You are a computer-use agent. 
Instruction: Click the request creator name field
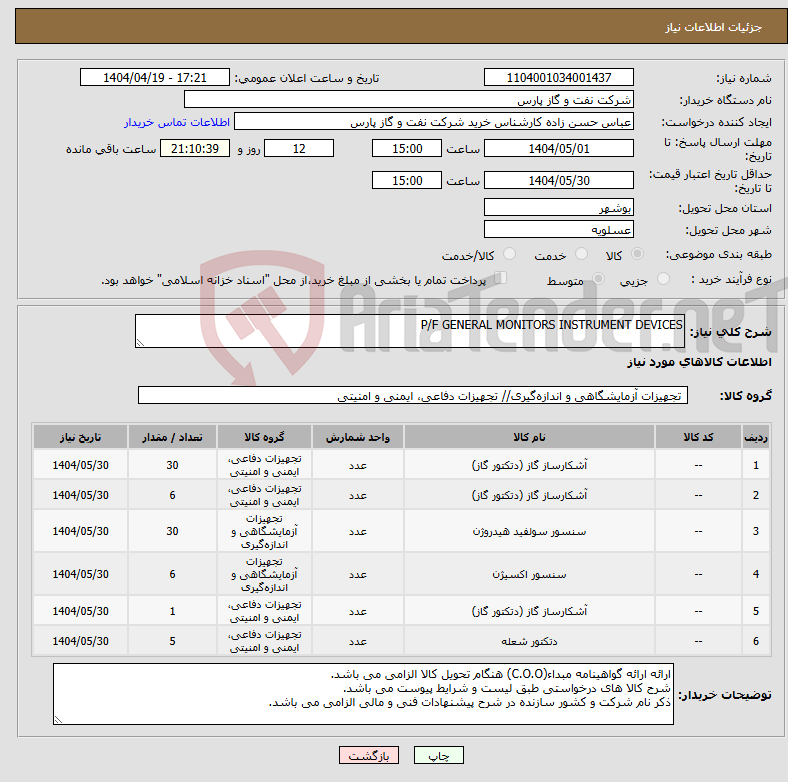tap(434, 122)
